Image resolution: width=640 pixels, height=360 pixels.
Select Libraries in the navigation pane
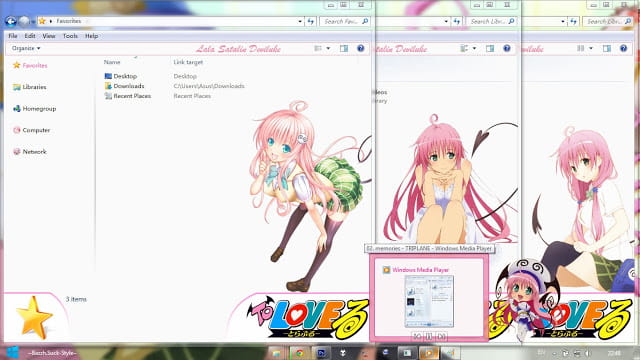pos(29,87)
